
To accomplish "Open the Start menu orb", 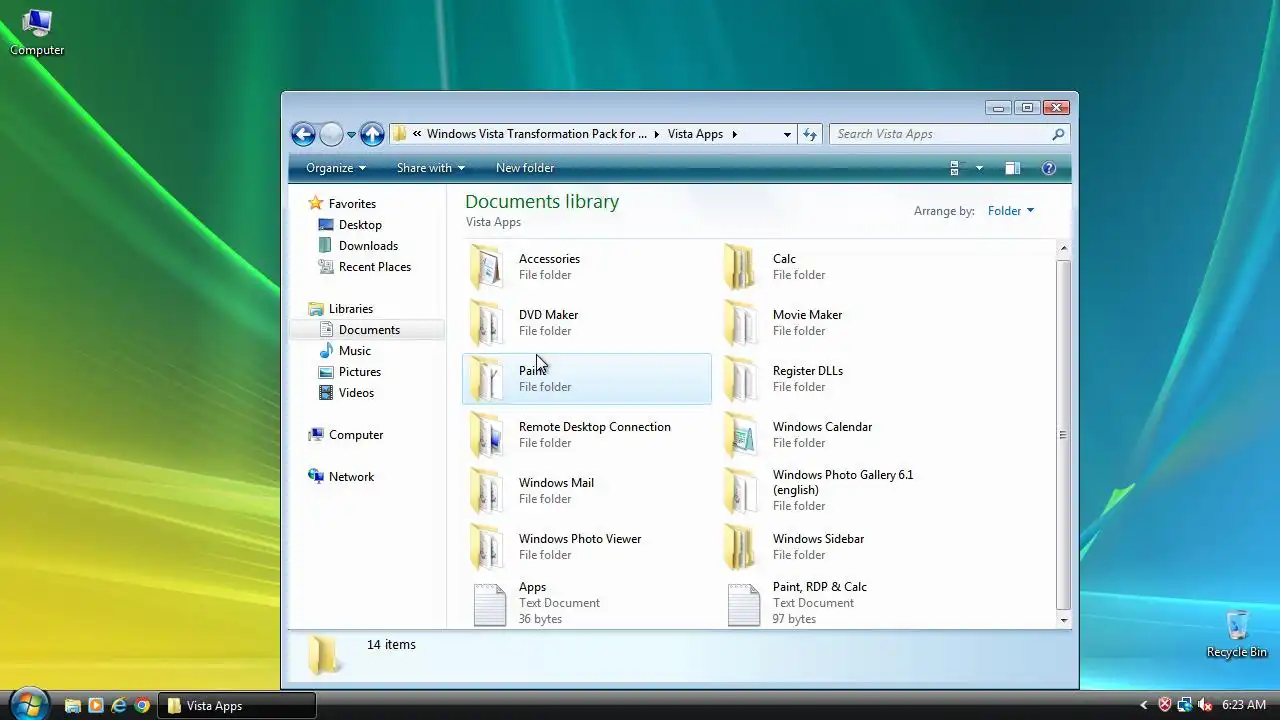I will [x=28, y=703].
